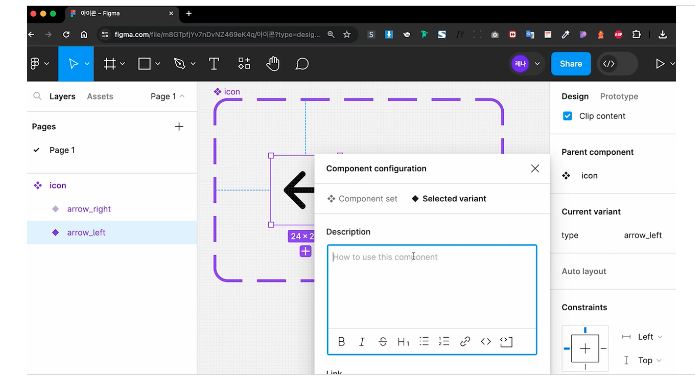Screen dimensions: 695x379
Task: Go to browser home page
Action: [84, 35]
